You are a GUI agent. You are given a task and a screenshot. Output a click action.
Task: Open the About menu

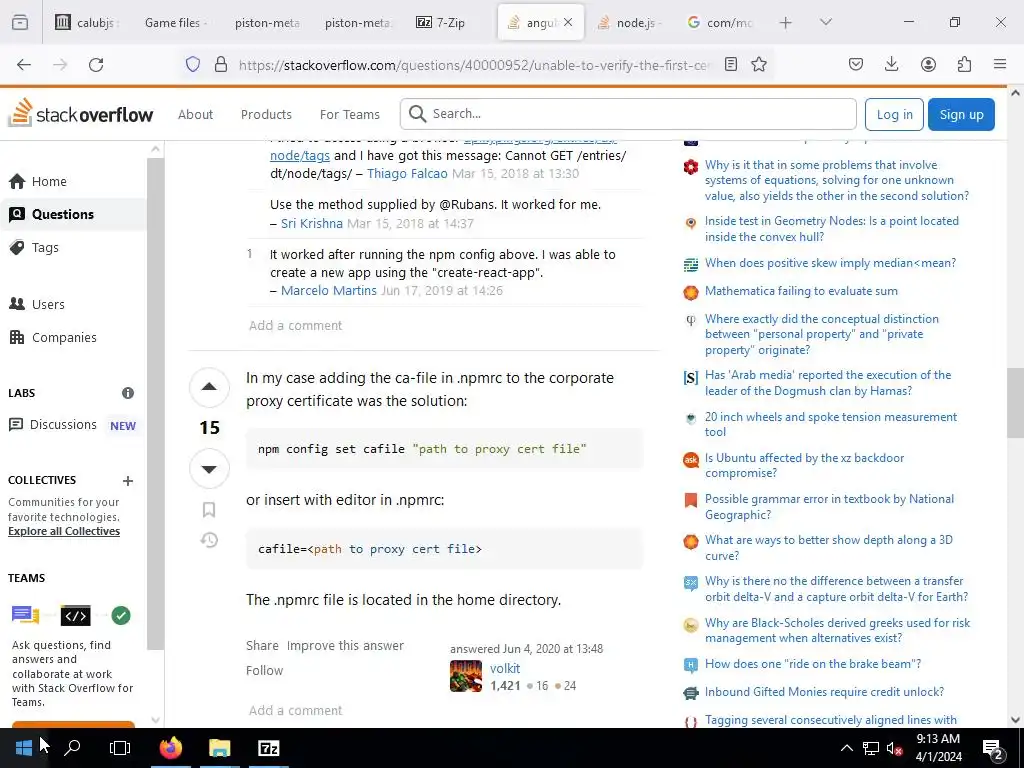point(195,114)
